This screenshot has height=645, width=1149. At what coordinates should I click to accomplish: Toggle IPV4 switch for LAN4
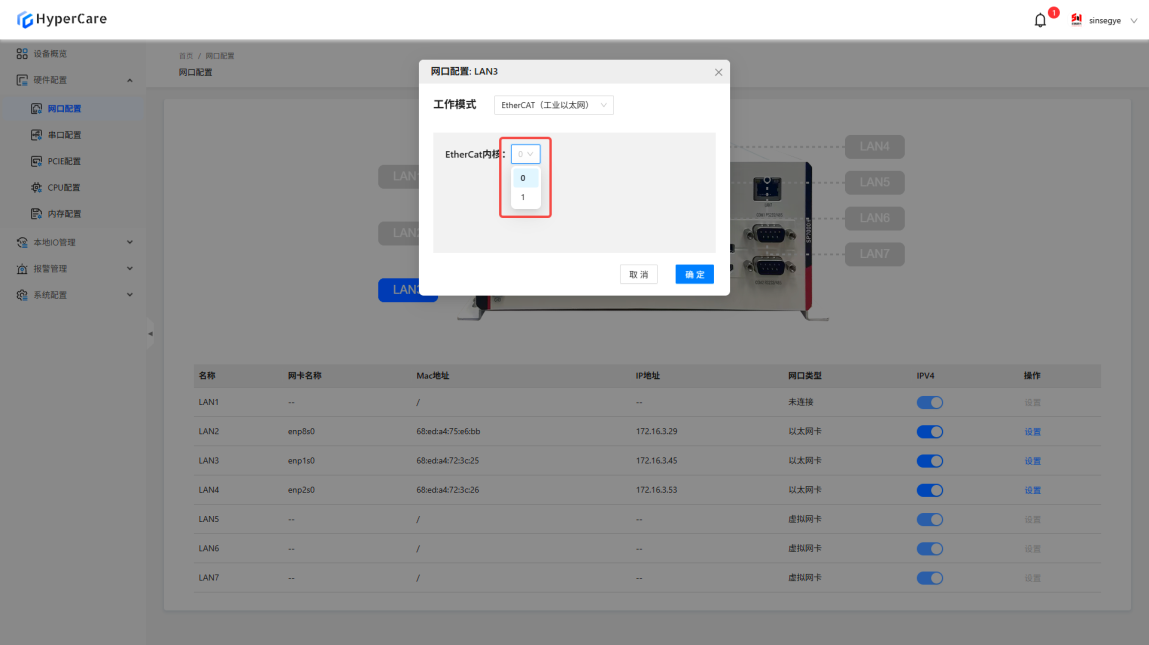(929, 490)
